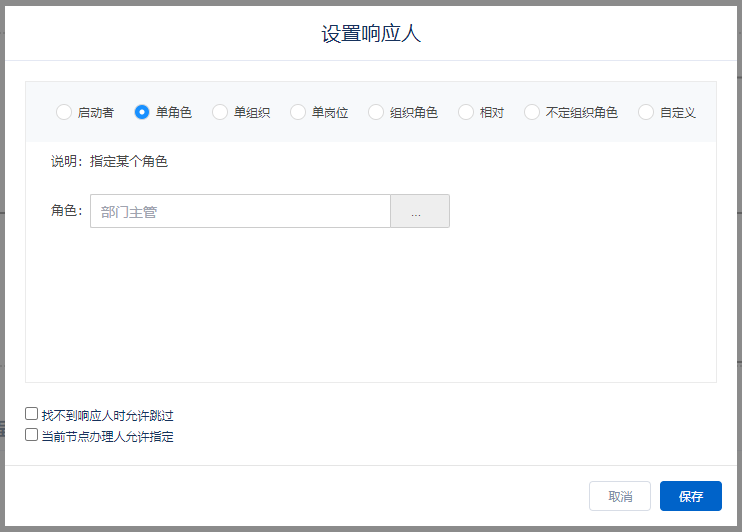Select the 相对 radio button

coord(466,112)
